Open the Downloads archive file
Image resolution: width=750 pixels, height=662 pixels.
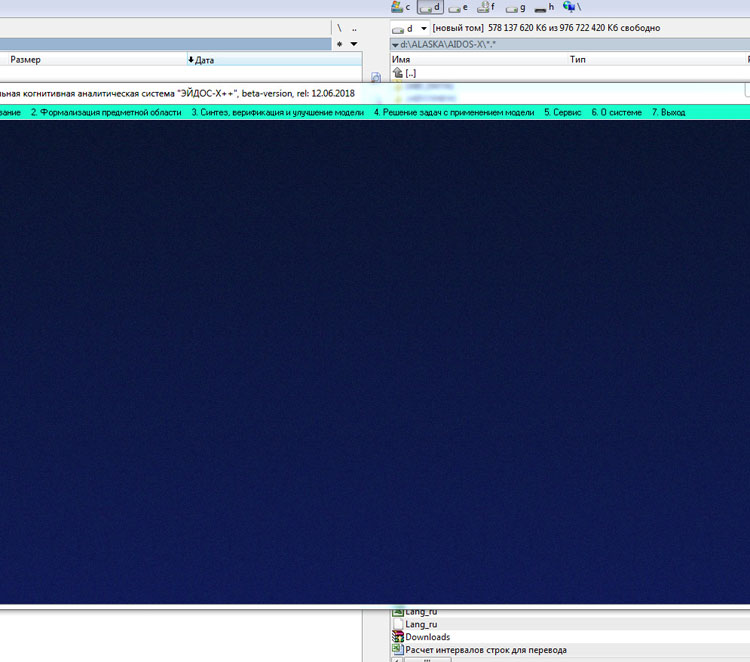[426, 637]
